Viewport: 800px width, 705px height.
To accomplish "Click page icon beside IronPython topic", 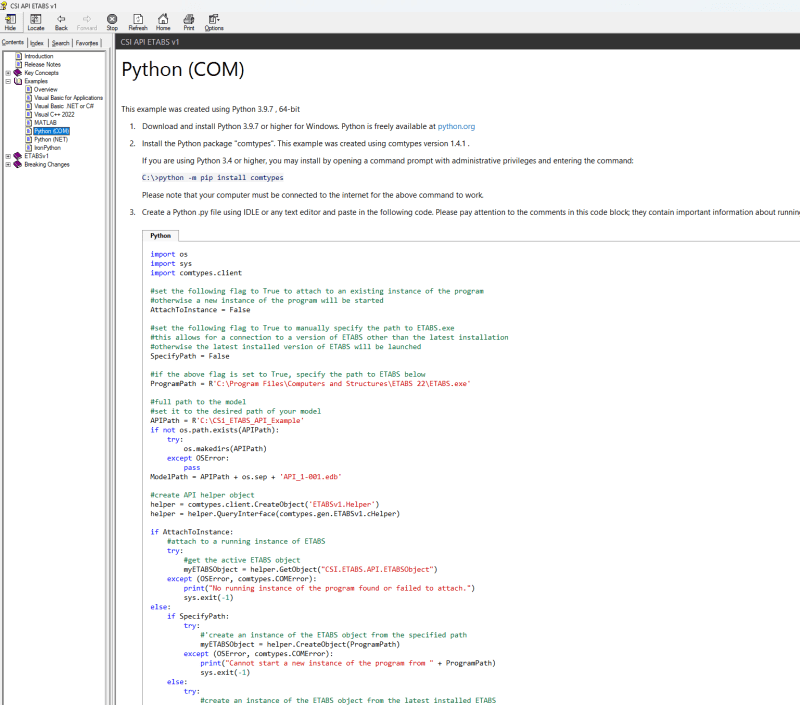I will (29, 147).
